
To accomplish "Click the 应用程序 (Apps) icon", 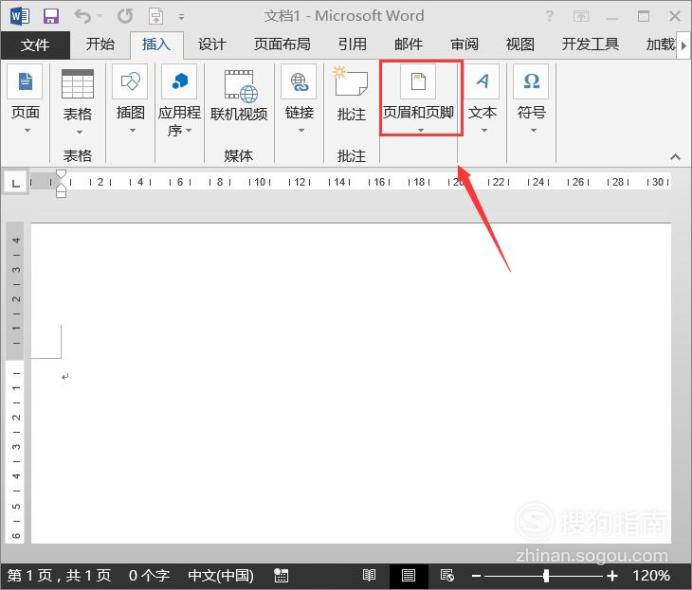I will (179, 82).
